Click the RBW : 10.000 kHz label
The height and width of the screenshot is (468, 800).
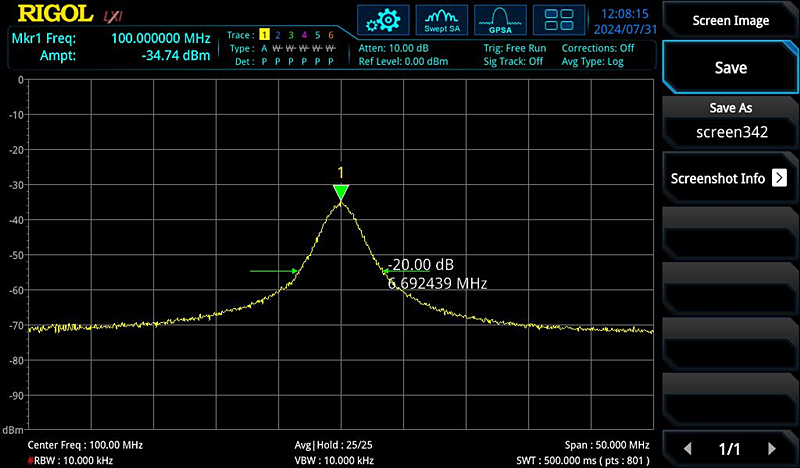click(x=70, y=460)
